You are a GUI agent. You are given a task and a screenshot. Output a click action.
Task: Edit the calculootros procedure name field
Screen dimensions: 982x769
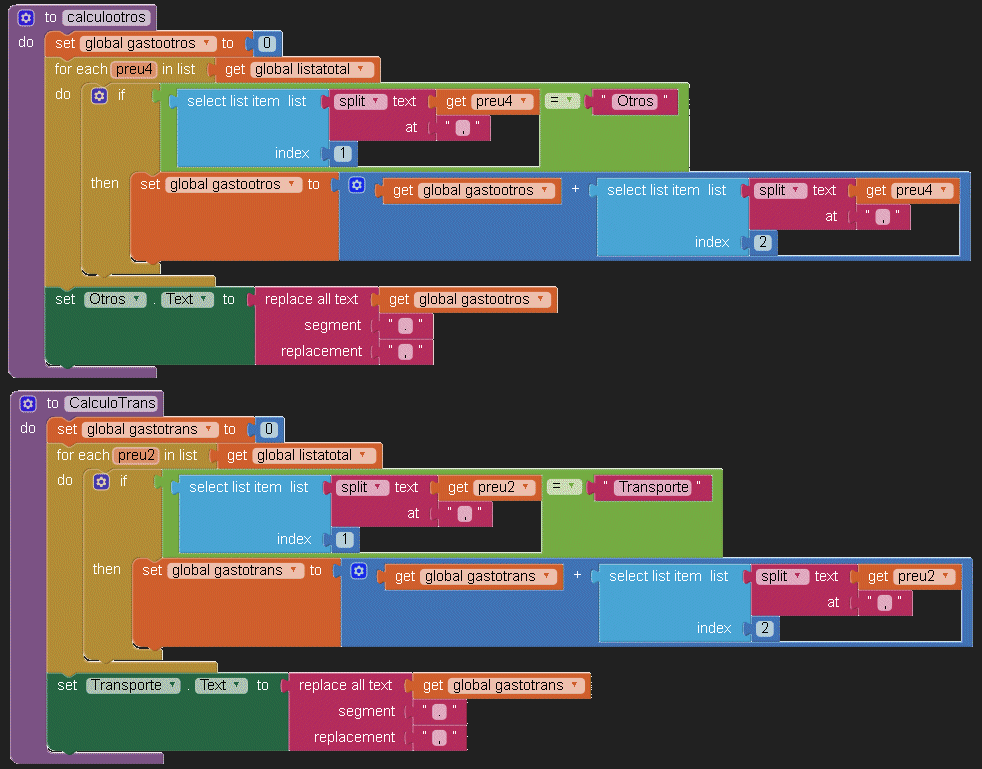click(107, 17)
